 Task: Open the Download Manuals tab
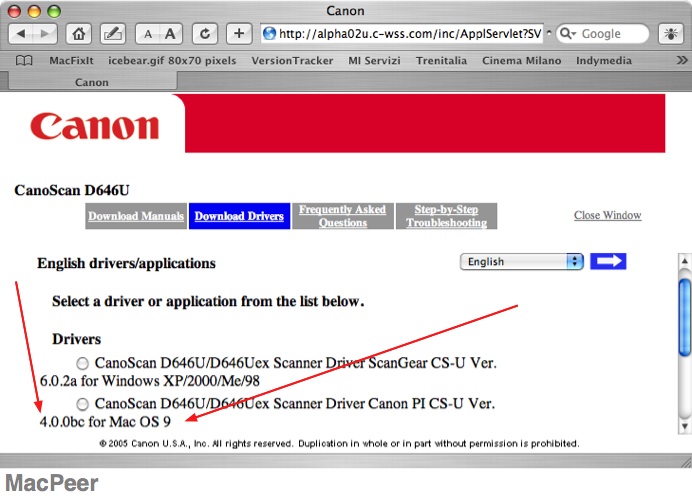[x=136, y=216]
